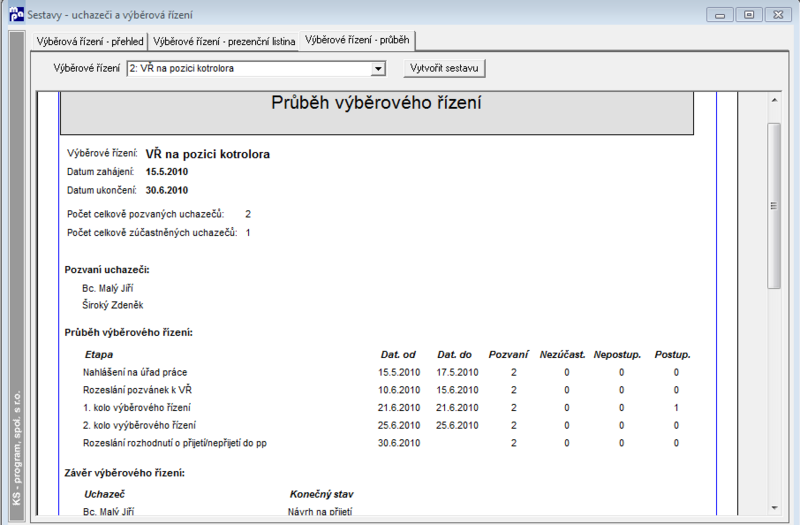Screen dimensions: 800x525
Task: Click 'Počet celkově pozvaných uchazečů' label
Action: click(145, 214)
